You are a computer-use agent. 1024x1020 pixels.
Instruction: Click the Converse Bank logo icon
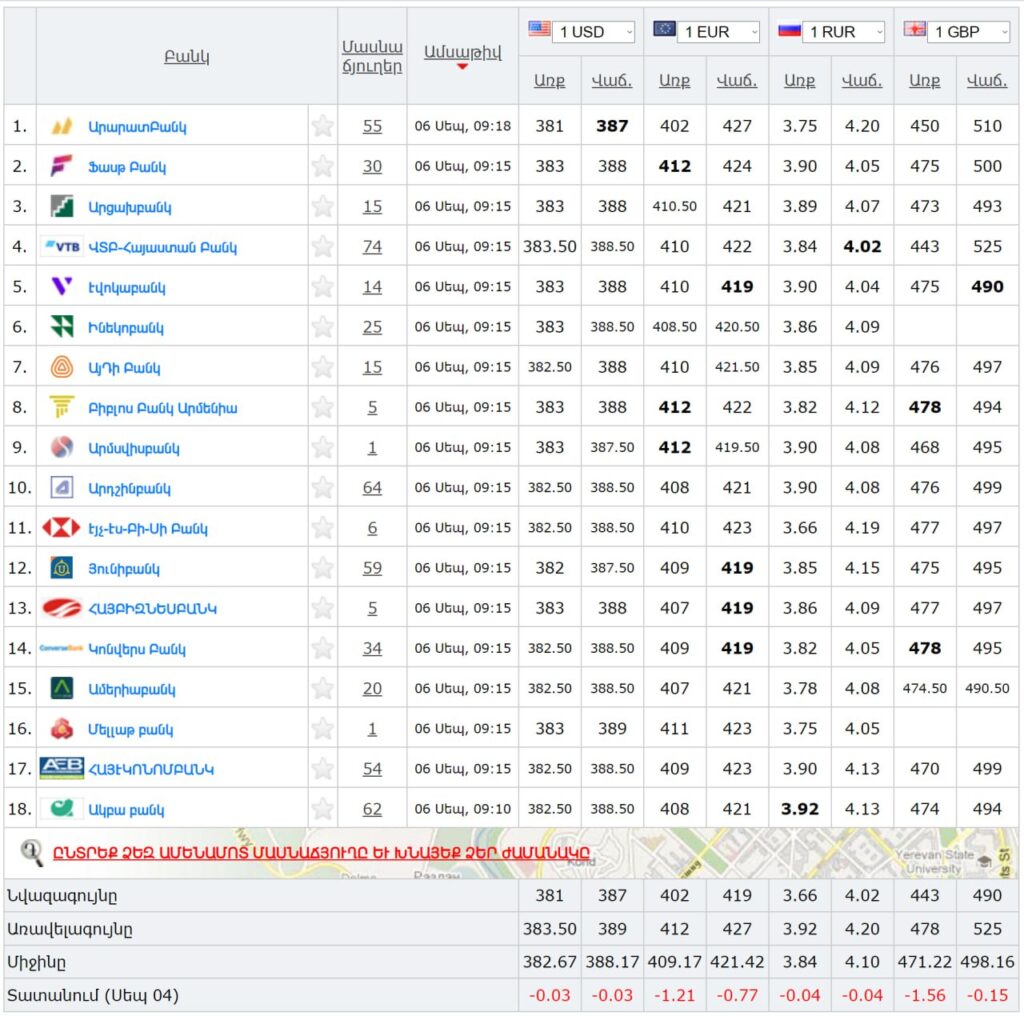(62, 648)
